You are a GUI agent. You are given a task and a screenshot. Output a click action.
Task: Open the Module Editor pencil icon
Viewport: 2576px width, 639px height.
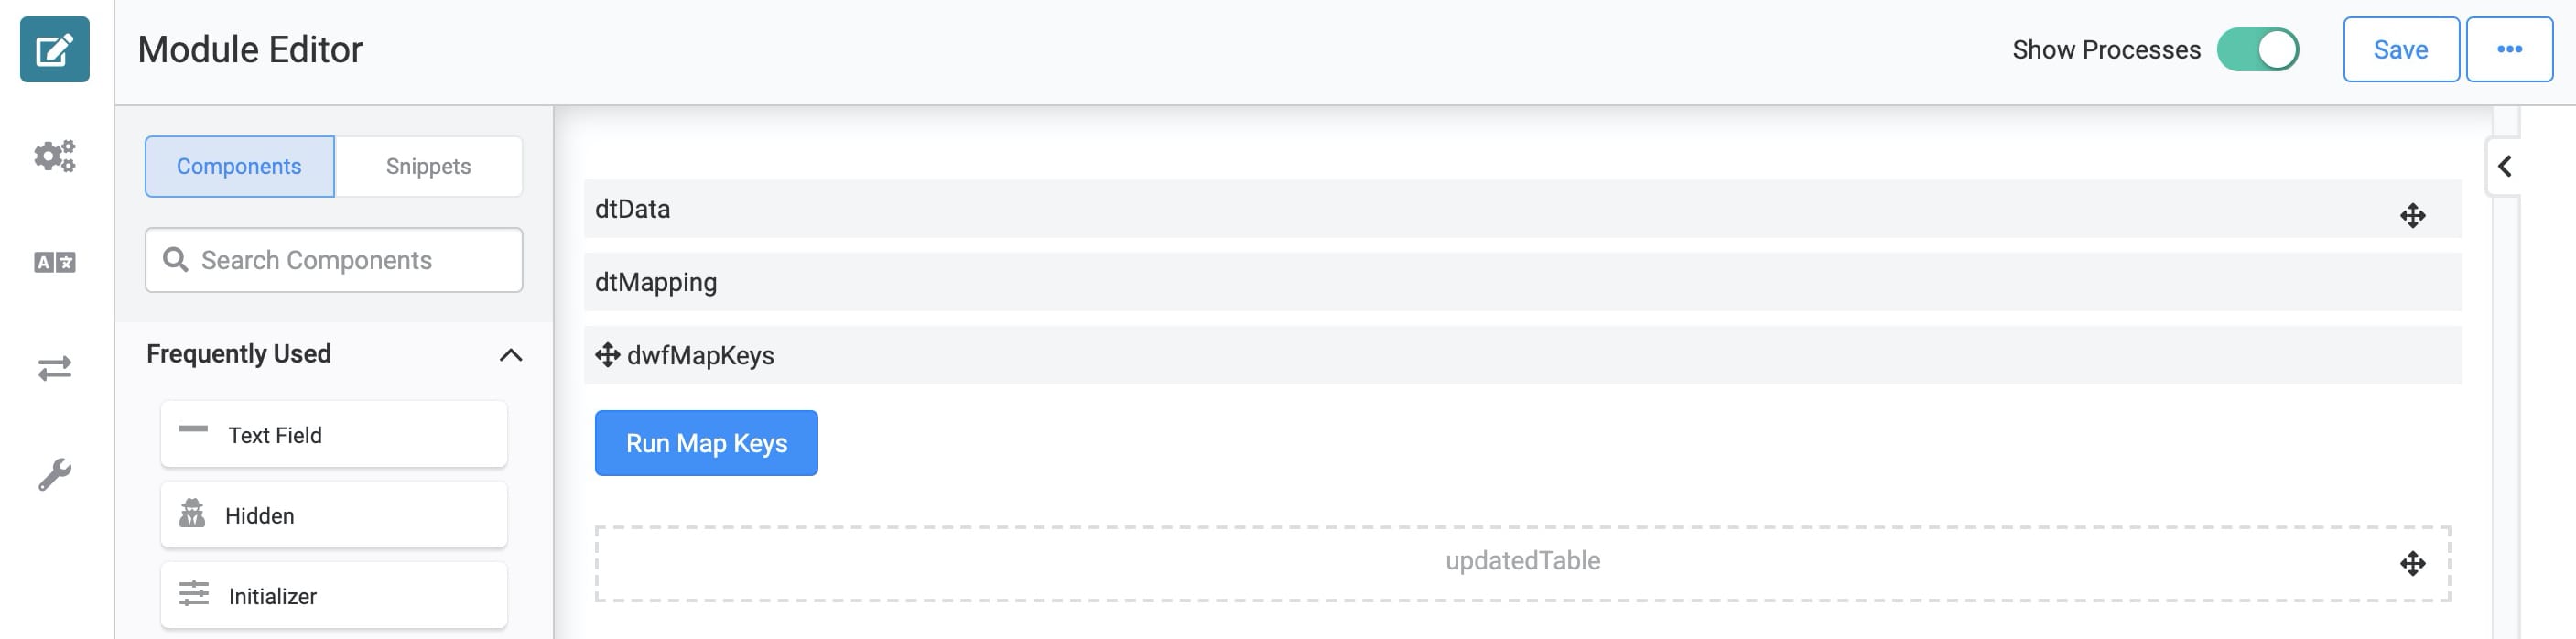[54, 49]
